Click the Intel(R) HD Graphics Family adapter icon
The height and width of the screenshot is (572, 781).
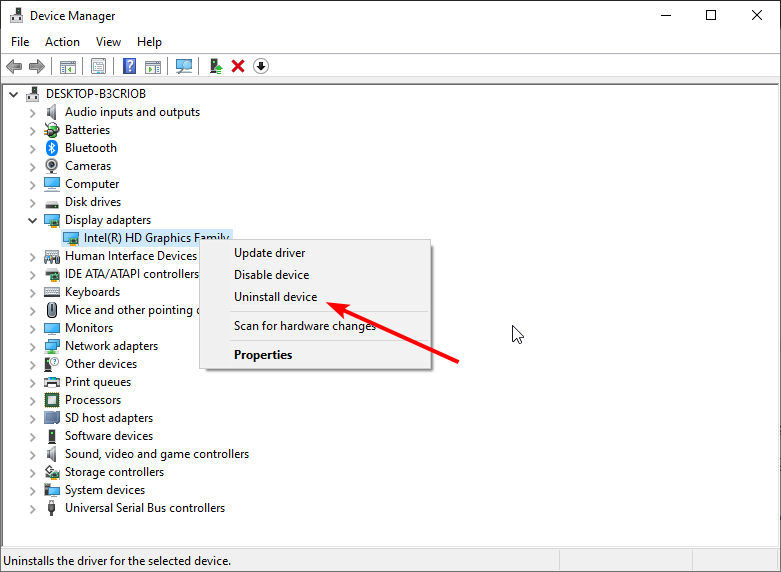point(71,238)
